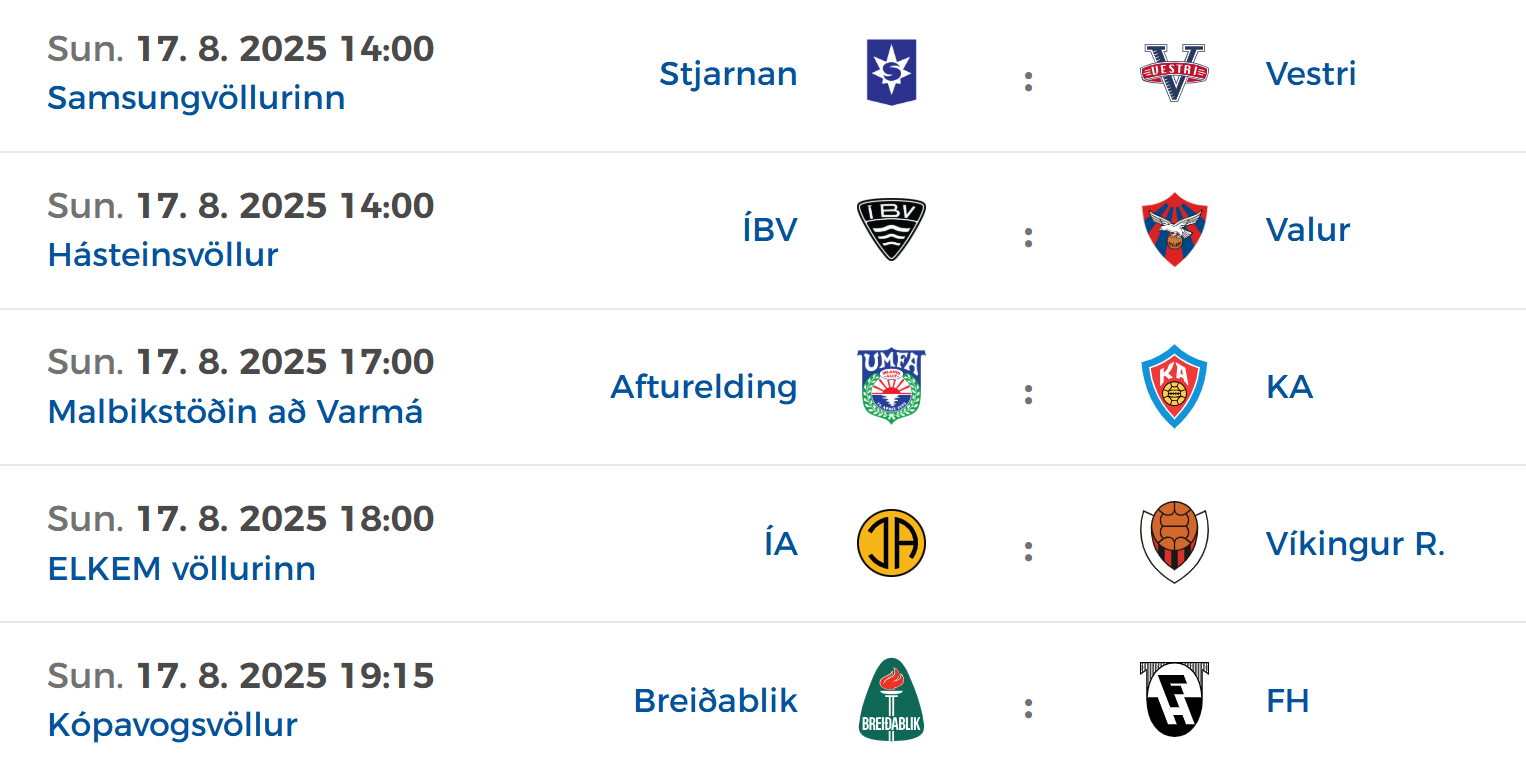Visit the Kópavogsvöllur venue page
The height and width of the screenshot is (770, 1526).
click(x=172, y=725)
